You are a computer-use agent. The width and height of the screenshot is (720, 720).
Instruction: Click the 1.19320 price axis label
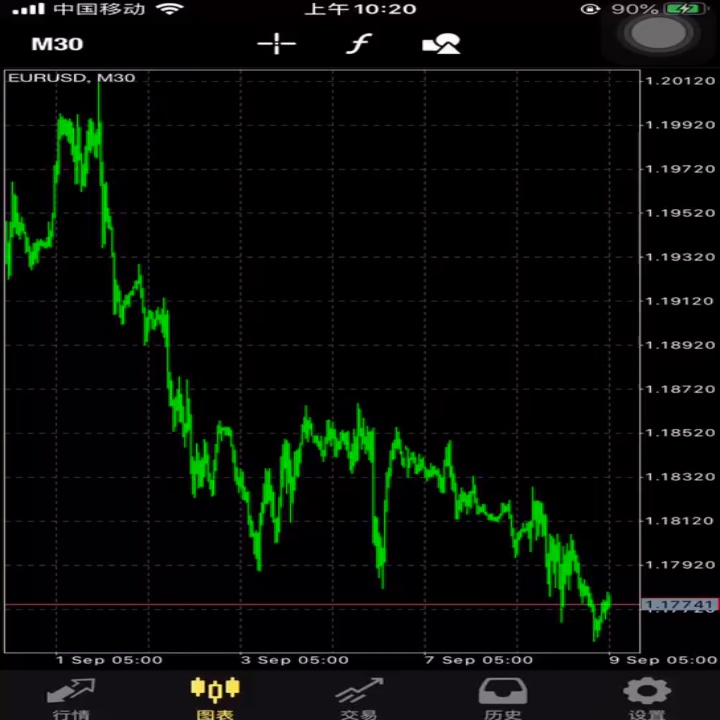point(681,257)
